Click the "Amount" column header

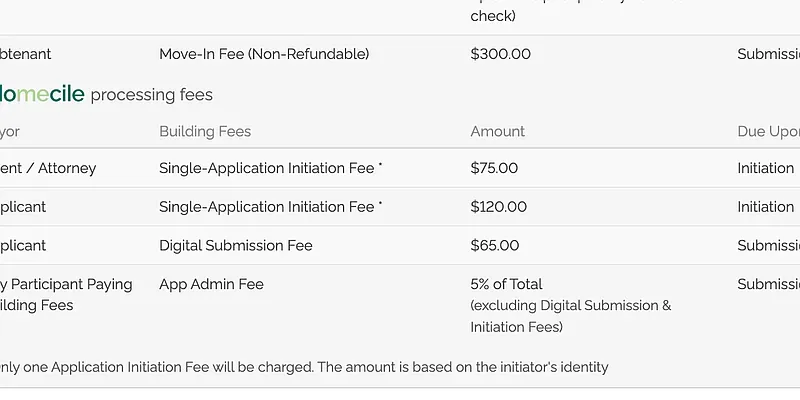pyautogui.click(x=497, y=131)
